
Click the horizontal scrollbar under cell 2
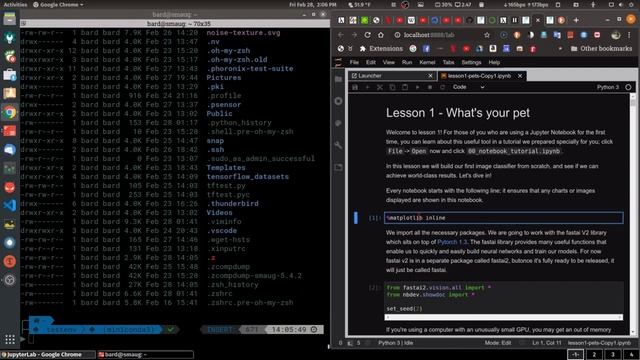[504, 317]
